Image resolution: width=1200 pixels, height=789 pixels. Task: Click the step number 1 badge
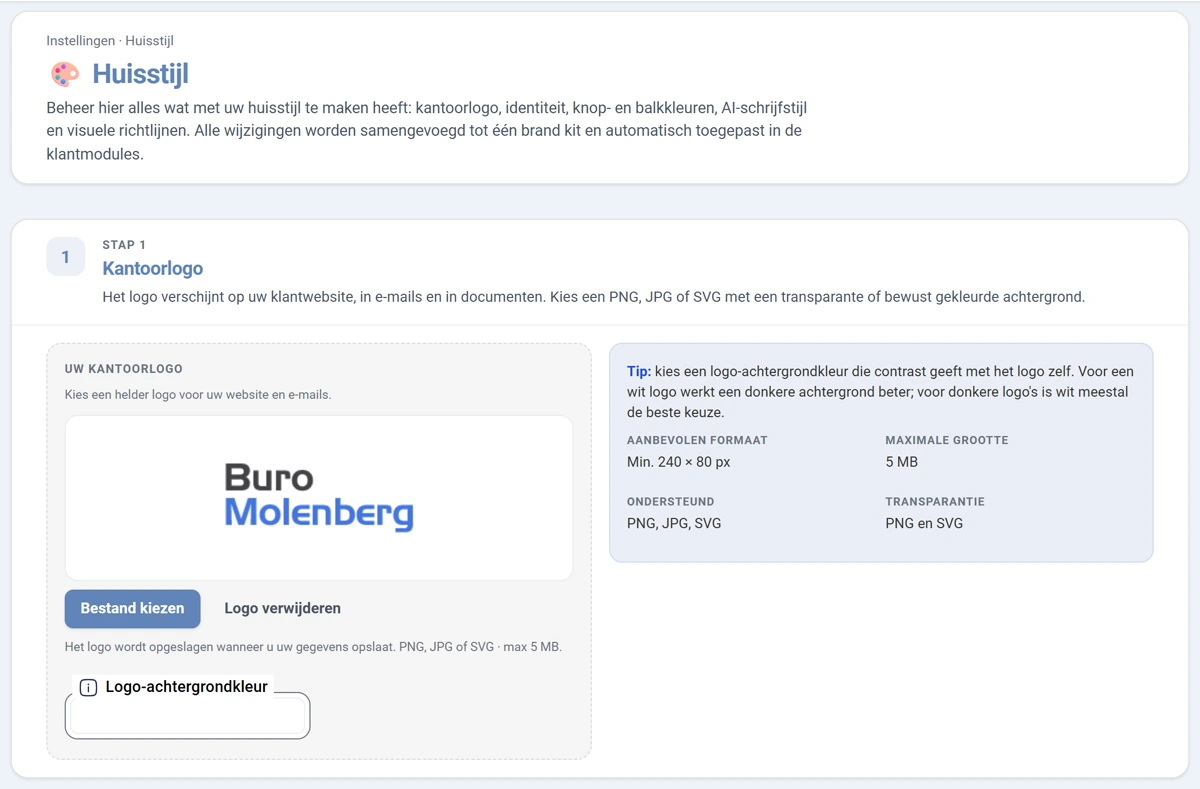66,257
